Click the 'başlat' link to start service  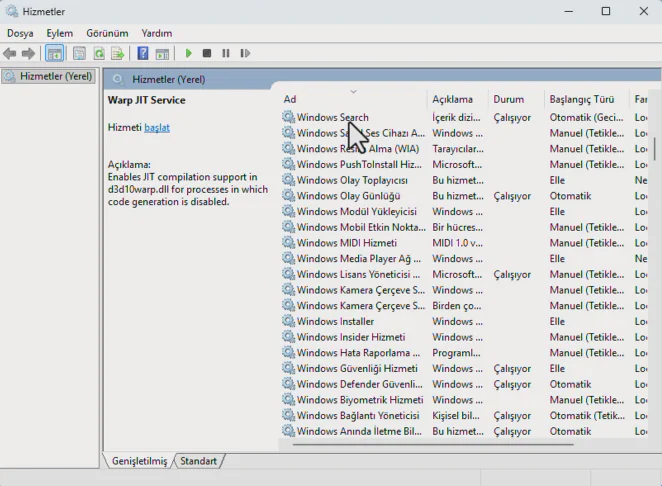tap(157, 128)
